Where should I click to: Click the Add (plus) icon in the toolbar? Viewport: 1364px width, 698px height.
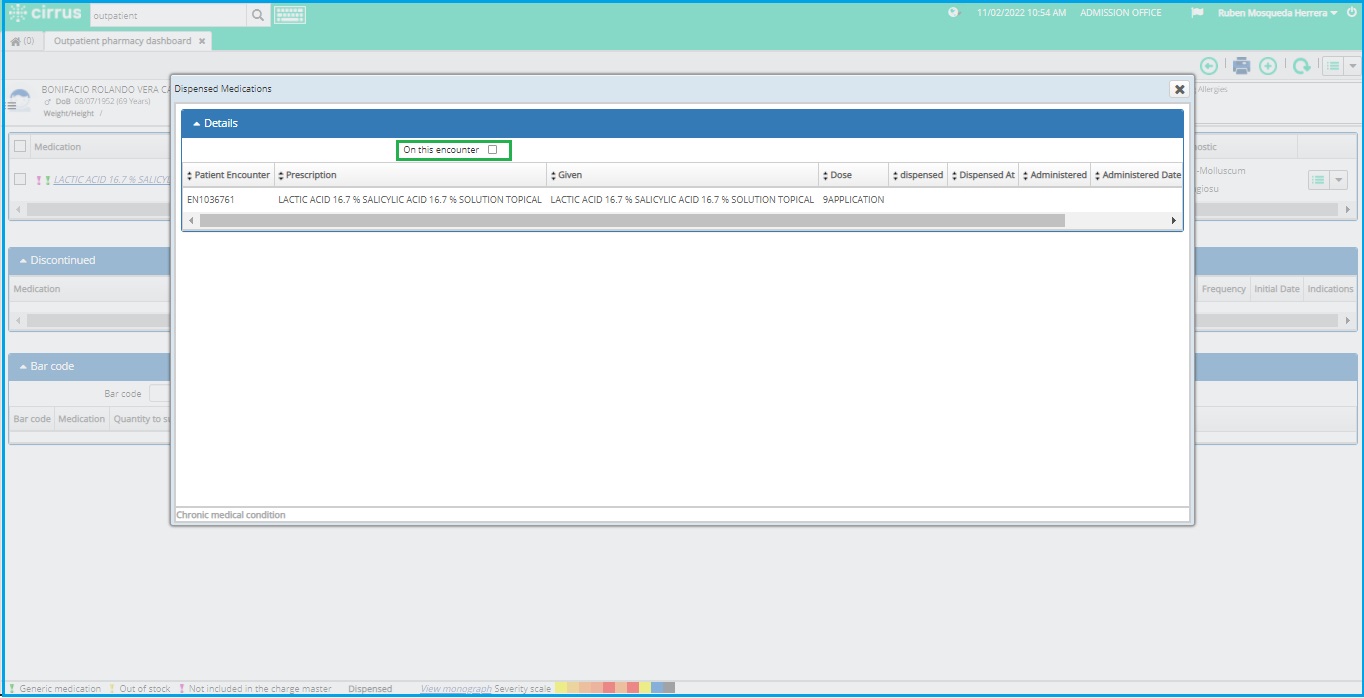click(x=1268, y=66)
